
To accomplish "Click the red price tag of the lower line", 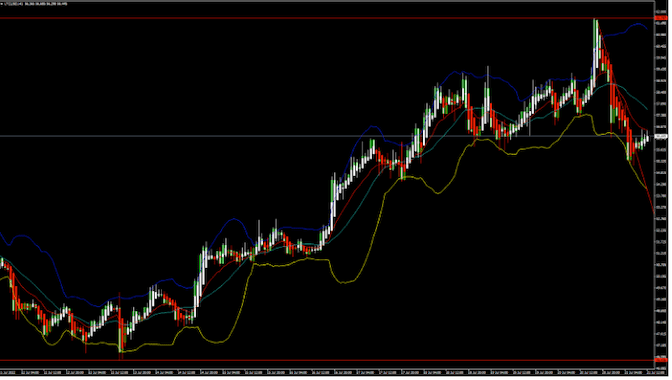I will 662,360.
